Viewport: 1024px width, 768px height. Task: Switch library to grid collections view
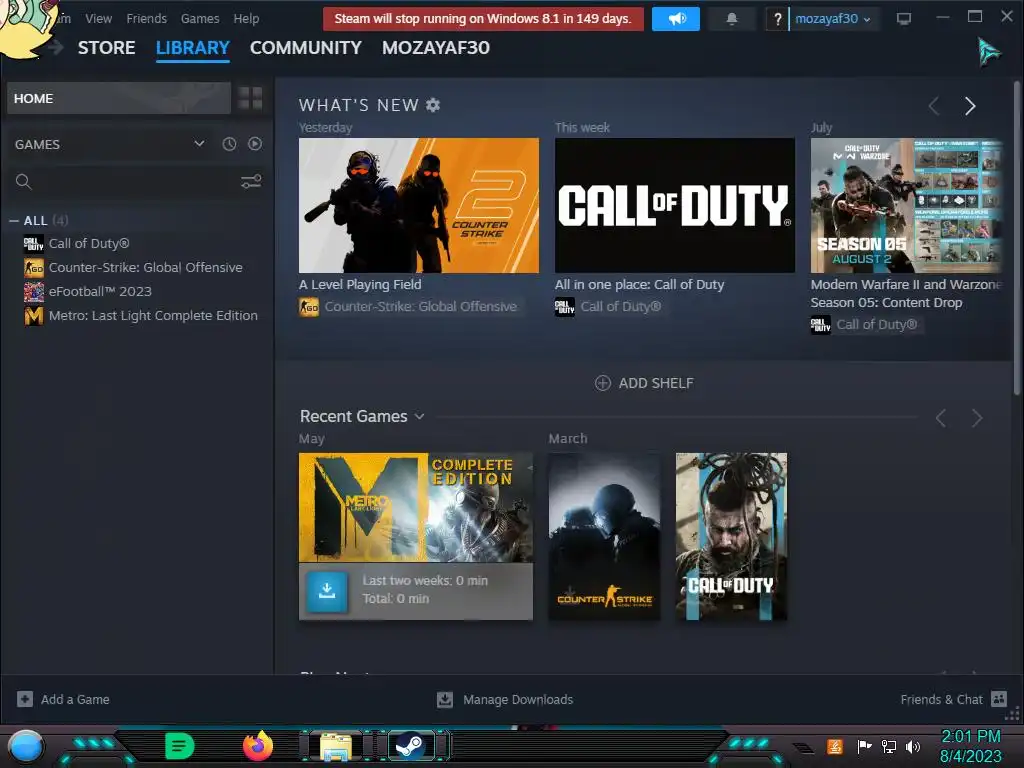[250, 99]
